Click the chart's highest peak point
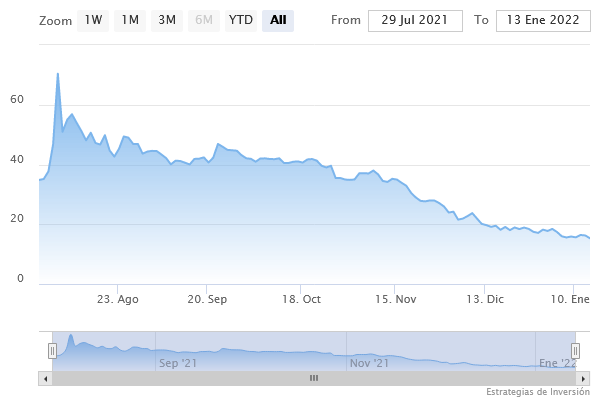Image resolution: width=600 pixels, height=400 pixels. tap(58, 73)
